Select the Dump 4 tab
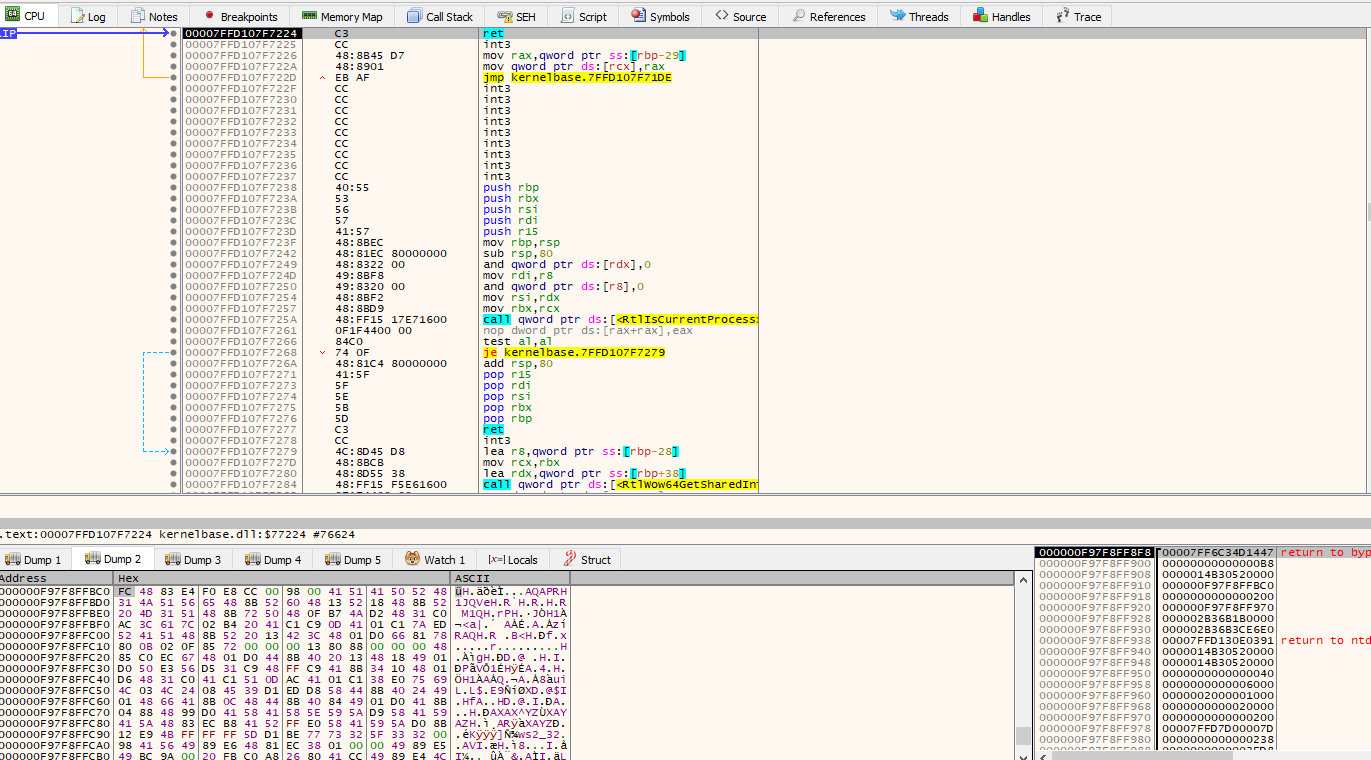The image size is (1371, 760). coord(273,559)
